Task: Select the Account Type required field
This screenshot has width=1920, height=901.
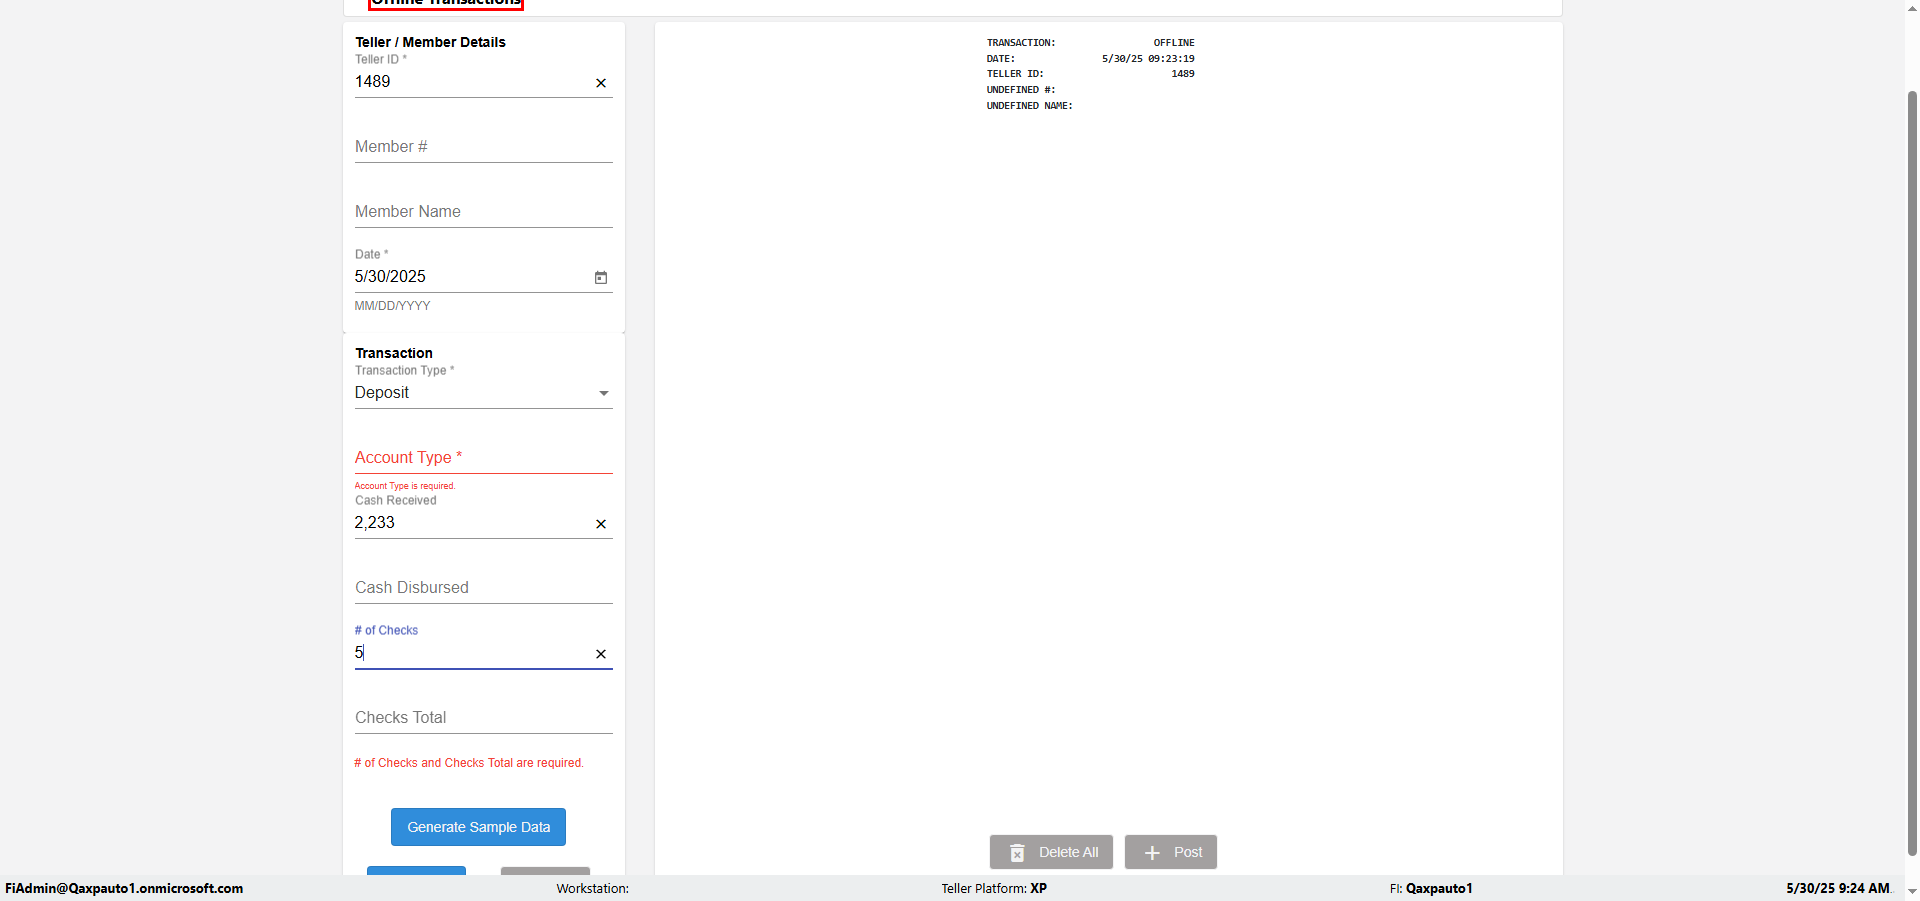Action: [484, 458]
